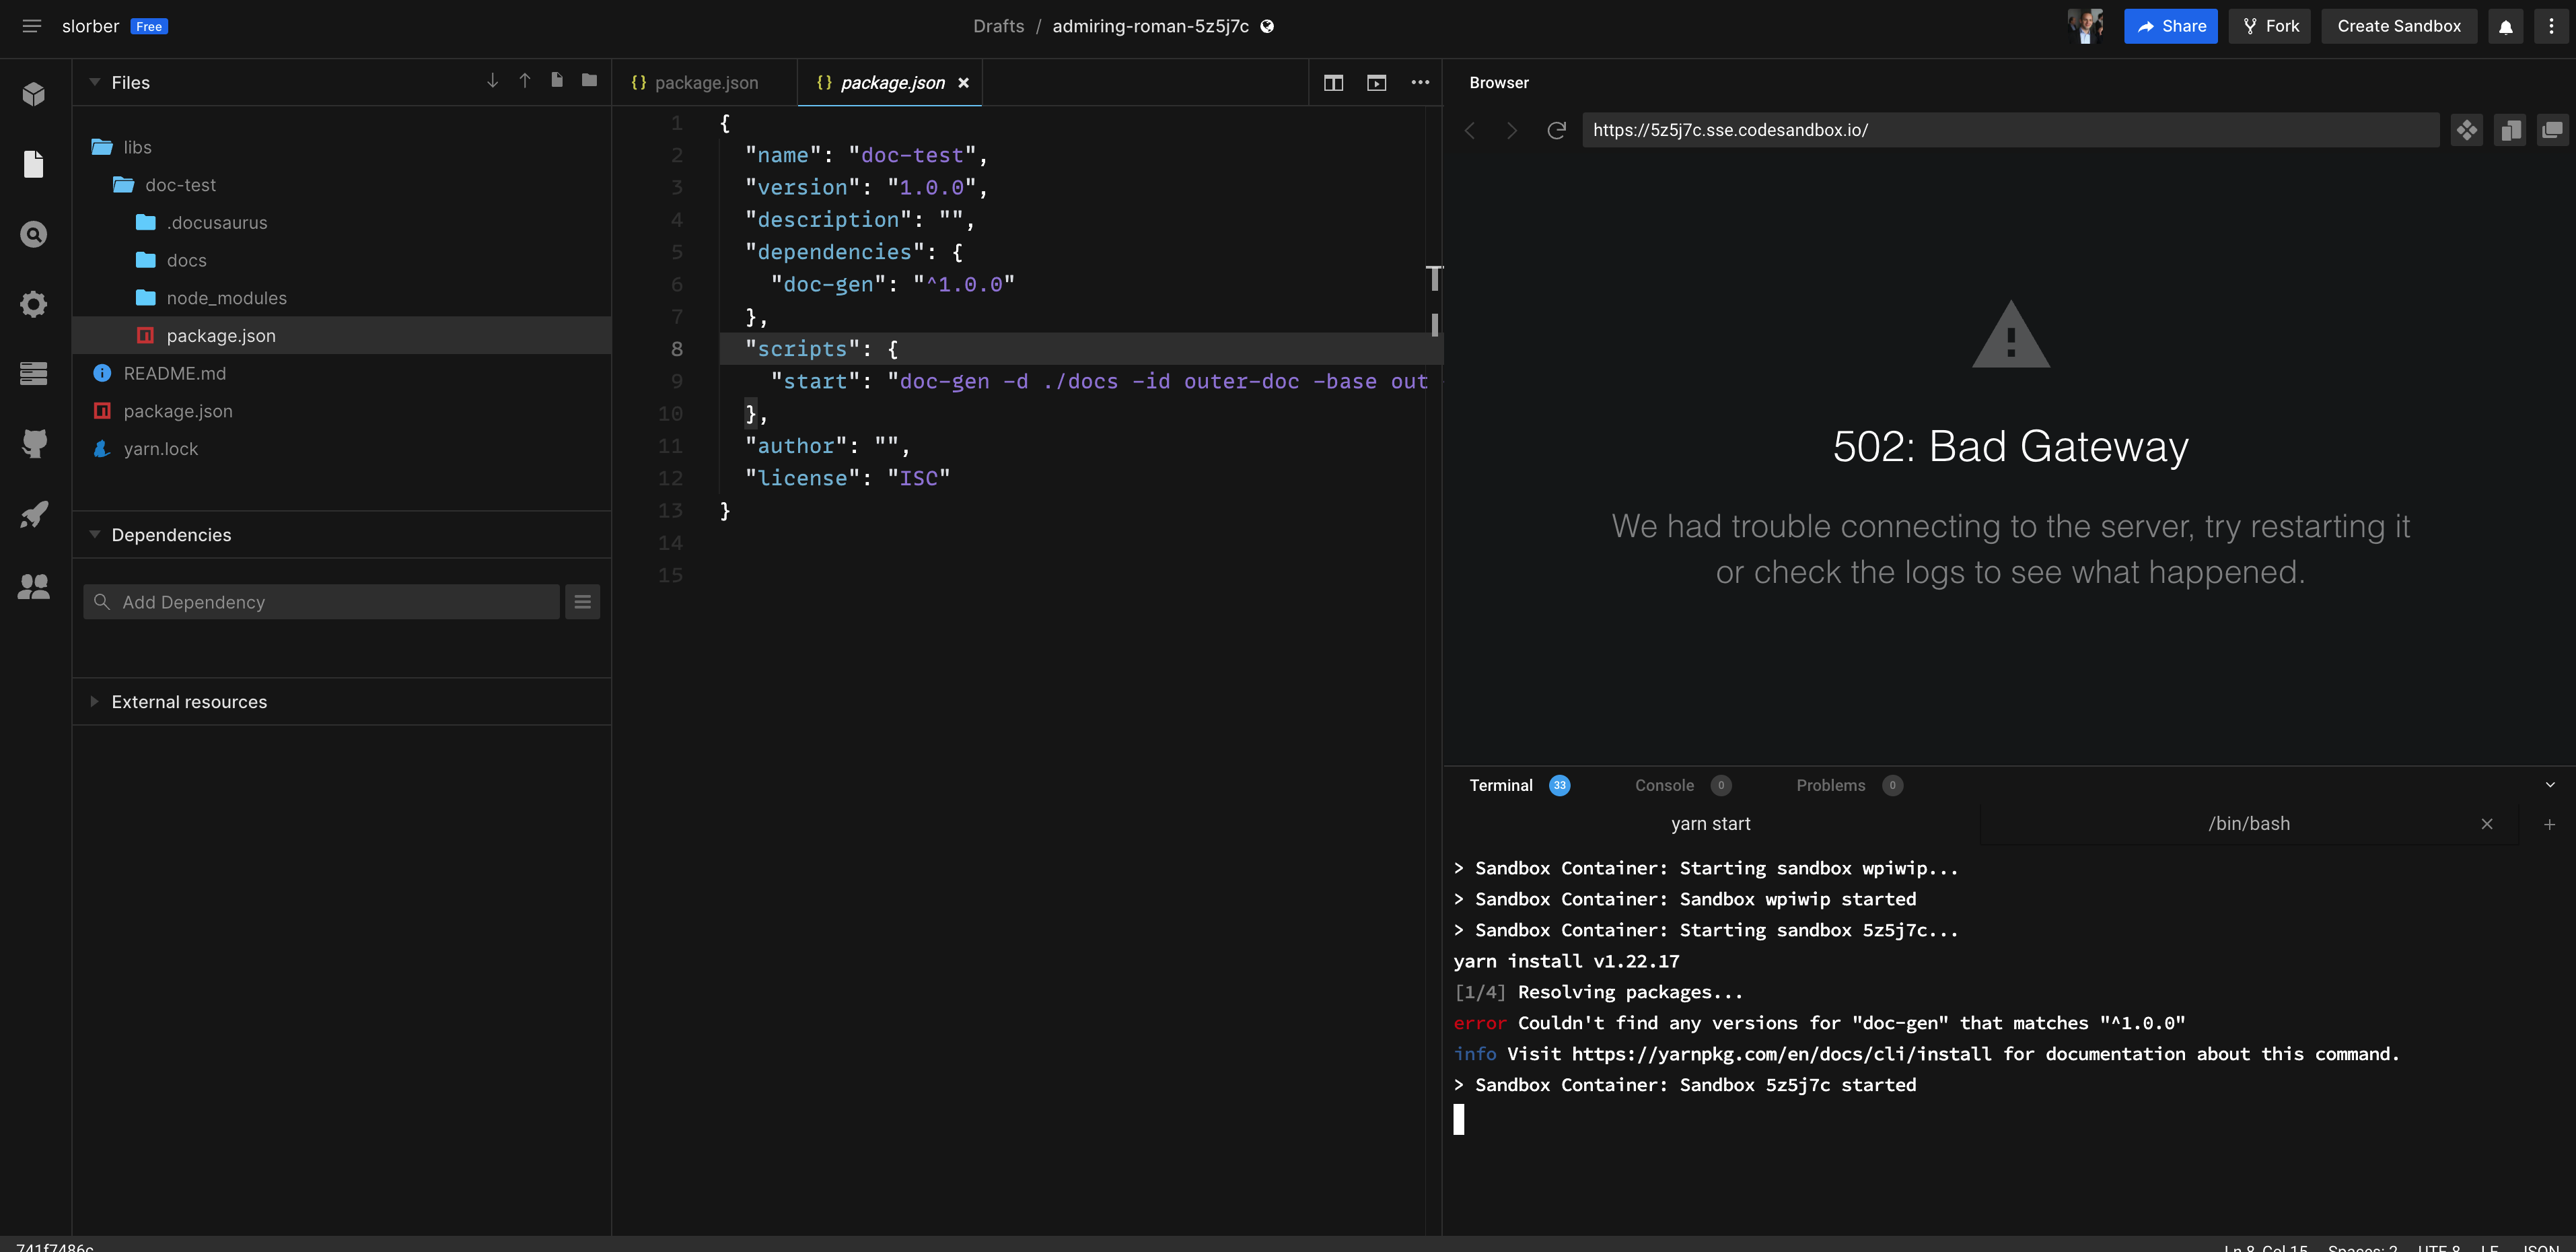Image resolution: width=2576 pixels, height=1252 pixels.
Task: Switch to the Console tab
Action: [x=1682, y=785]
